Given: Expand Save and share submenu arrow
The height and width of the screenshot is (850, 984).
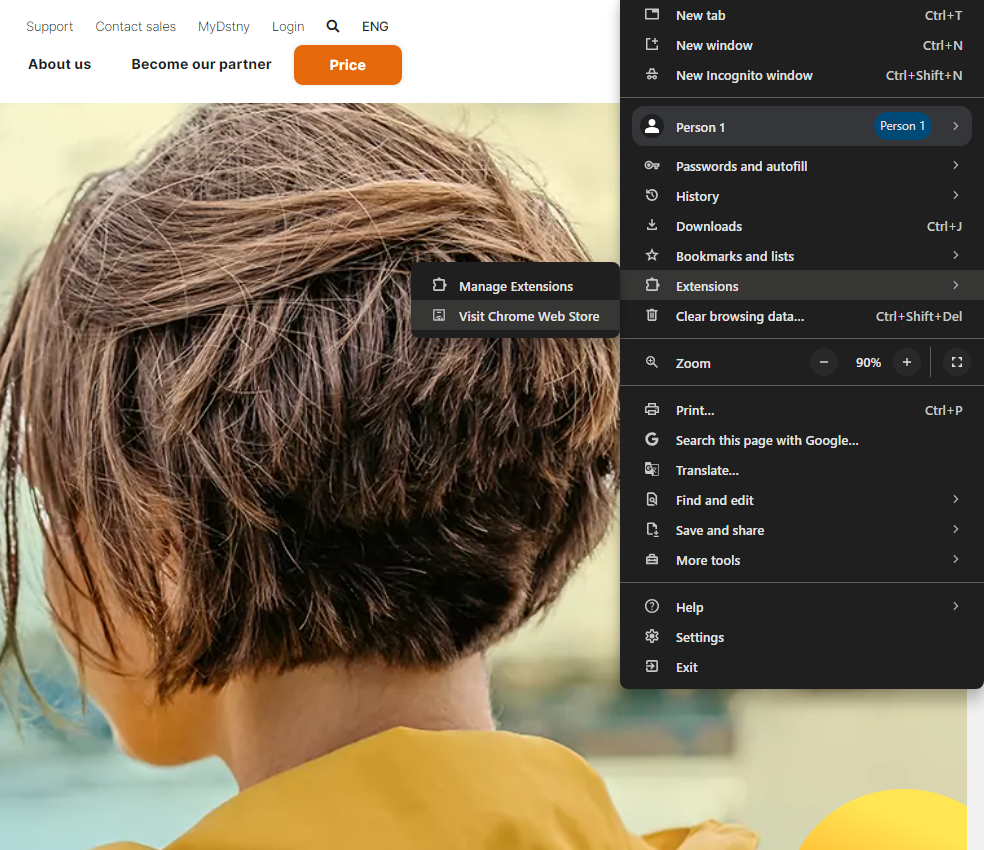Looking at the screenshot, I should click(955, 529).
